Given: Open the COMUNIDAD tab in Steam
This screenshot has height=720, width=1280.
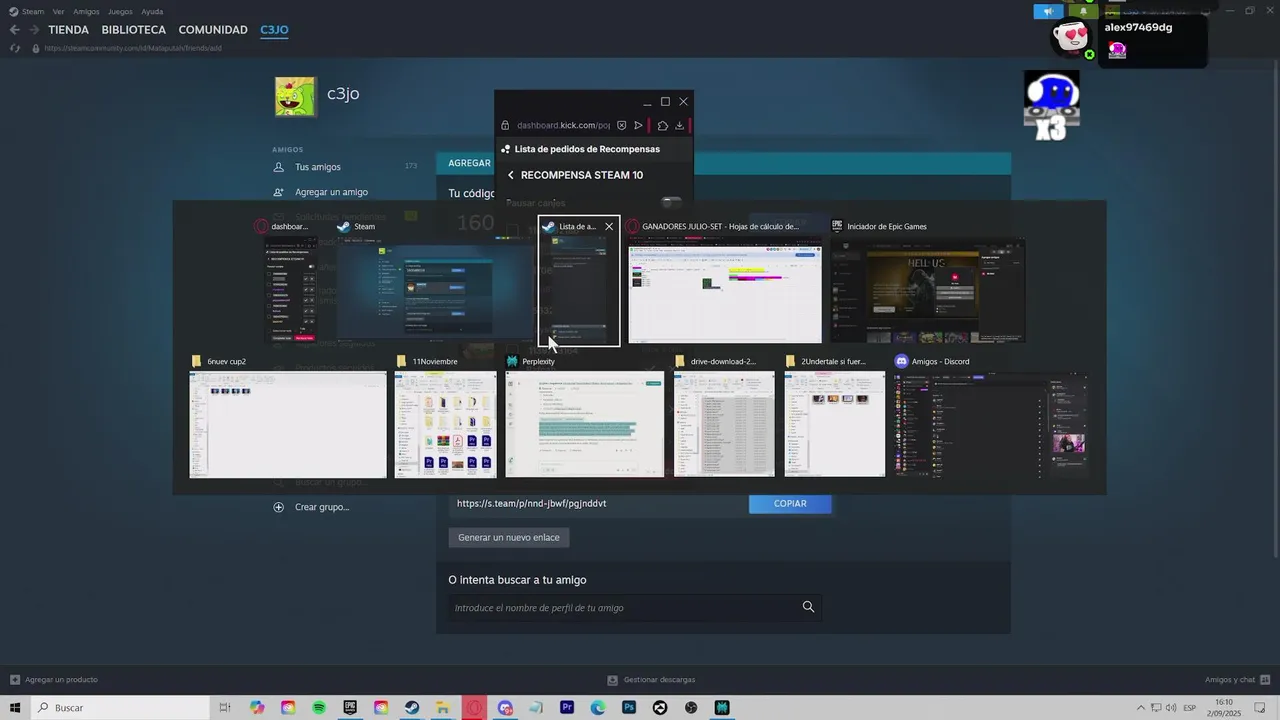Looking at the screenshot, I should 213,30.
